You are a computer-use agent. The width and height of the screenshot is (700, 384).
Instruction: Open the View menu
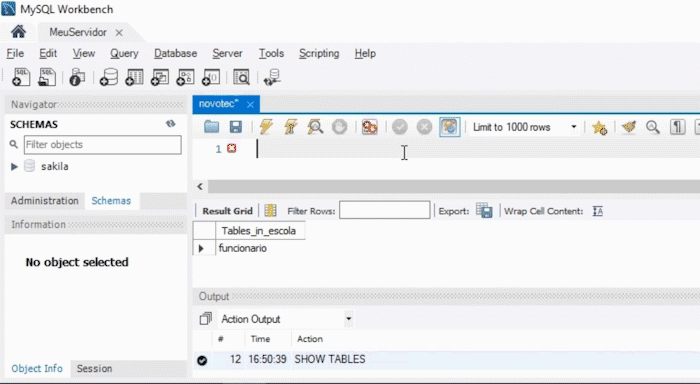tap(84, 53)
